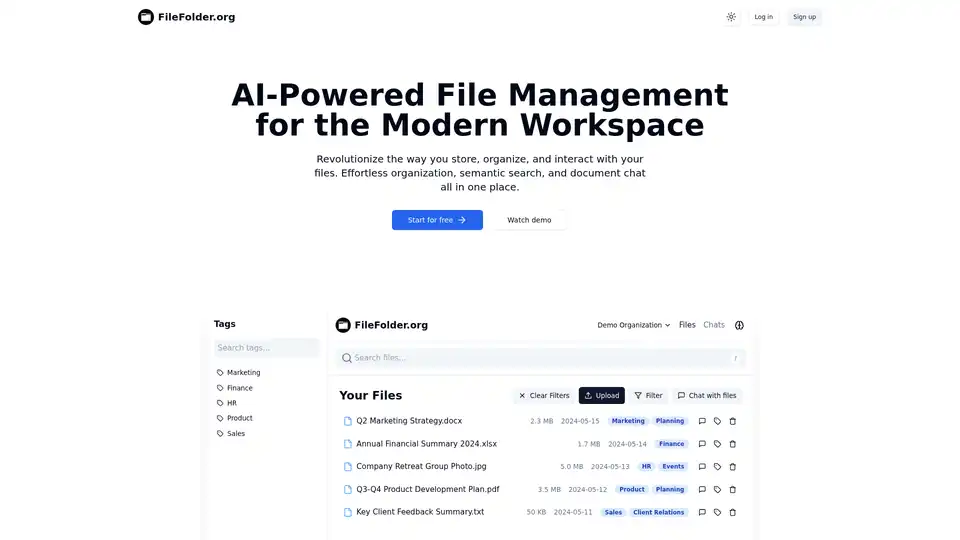Edit tags for Company Retreat Group Photo.jpg
This screenshot has width=960, height=540.
pos(717,467)
